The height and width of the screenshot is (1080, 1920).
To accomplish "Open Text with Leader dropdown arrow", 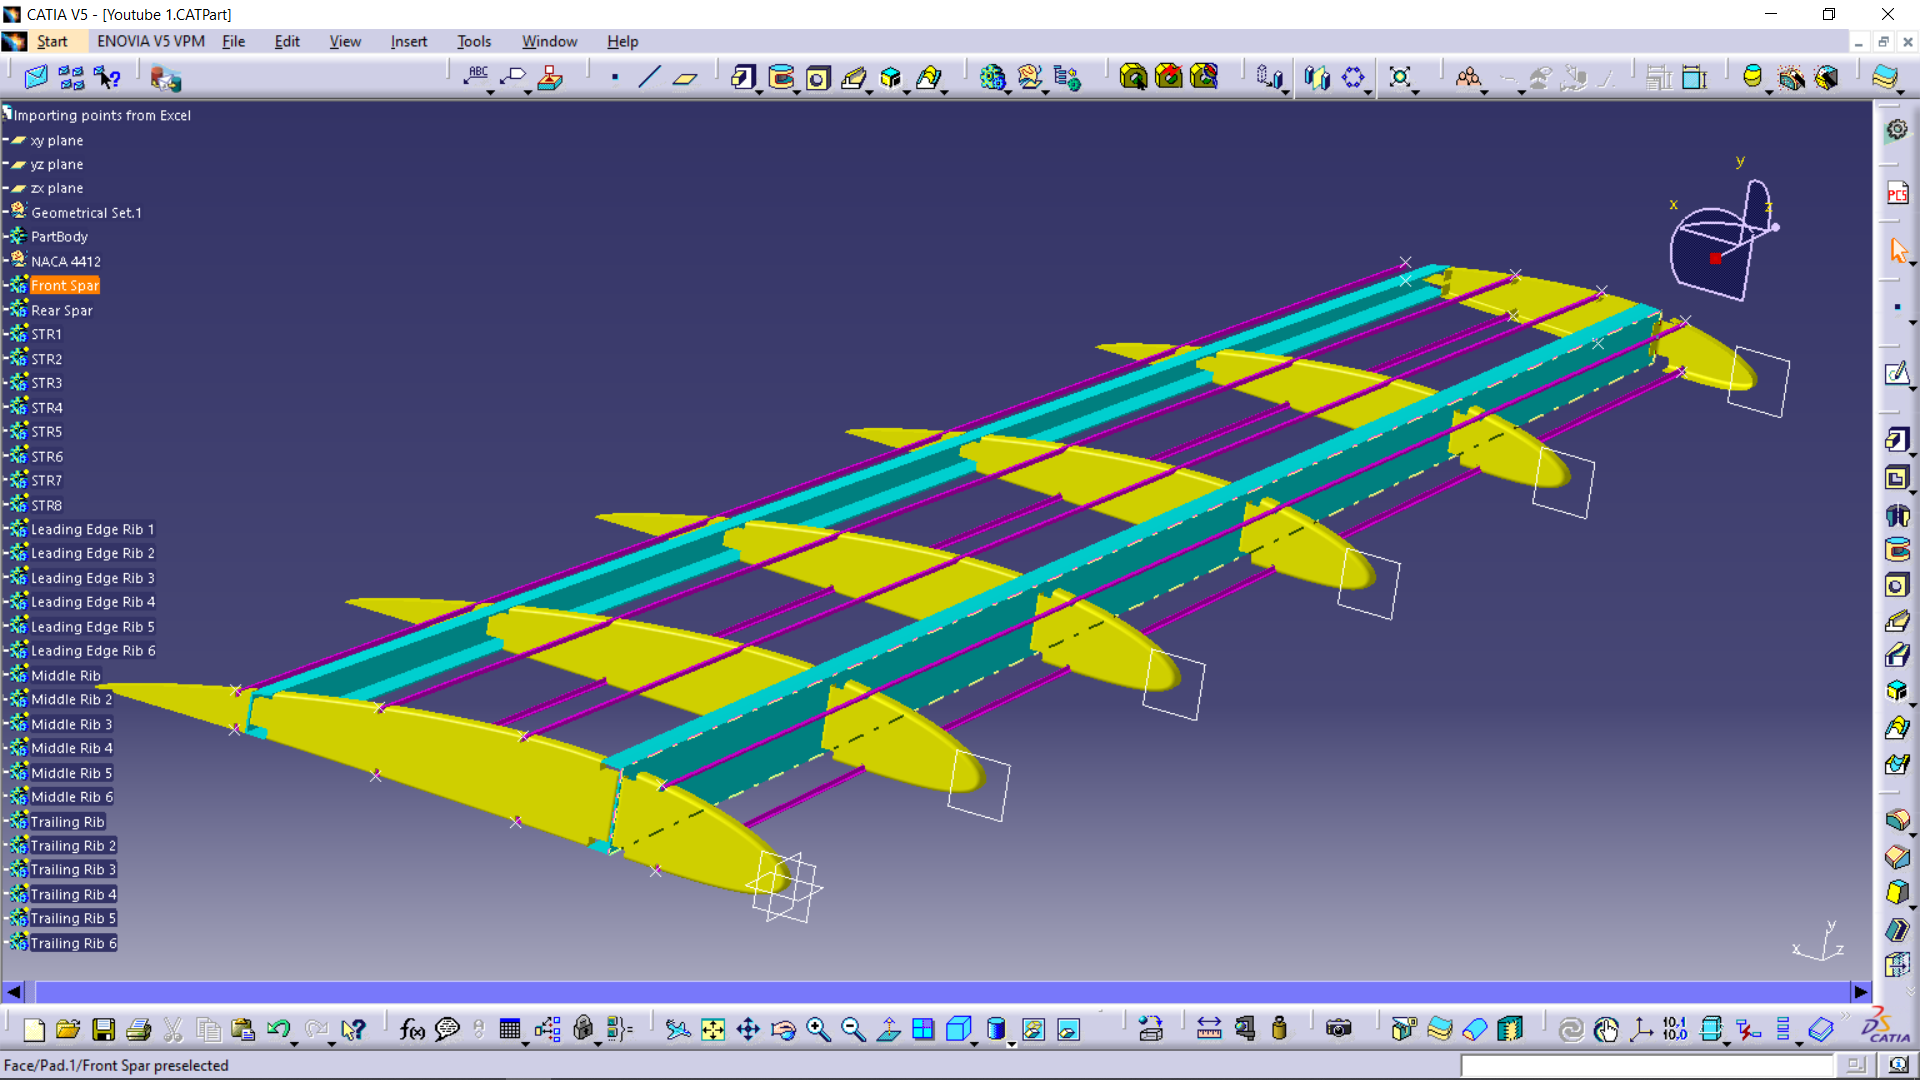I will click(491, 92).
